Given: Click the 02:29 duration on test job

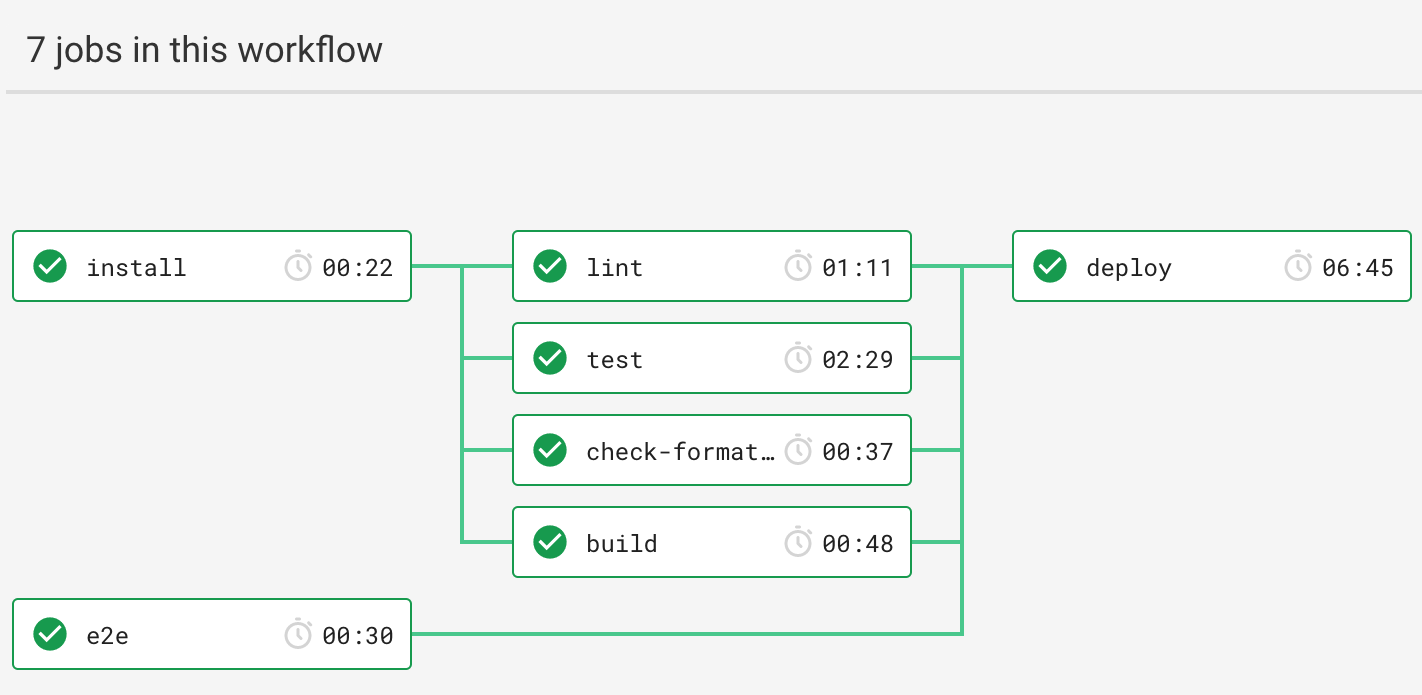Looking at the screenshot, I should (x=857, y=360).
